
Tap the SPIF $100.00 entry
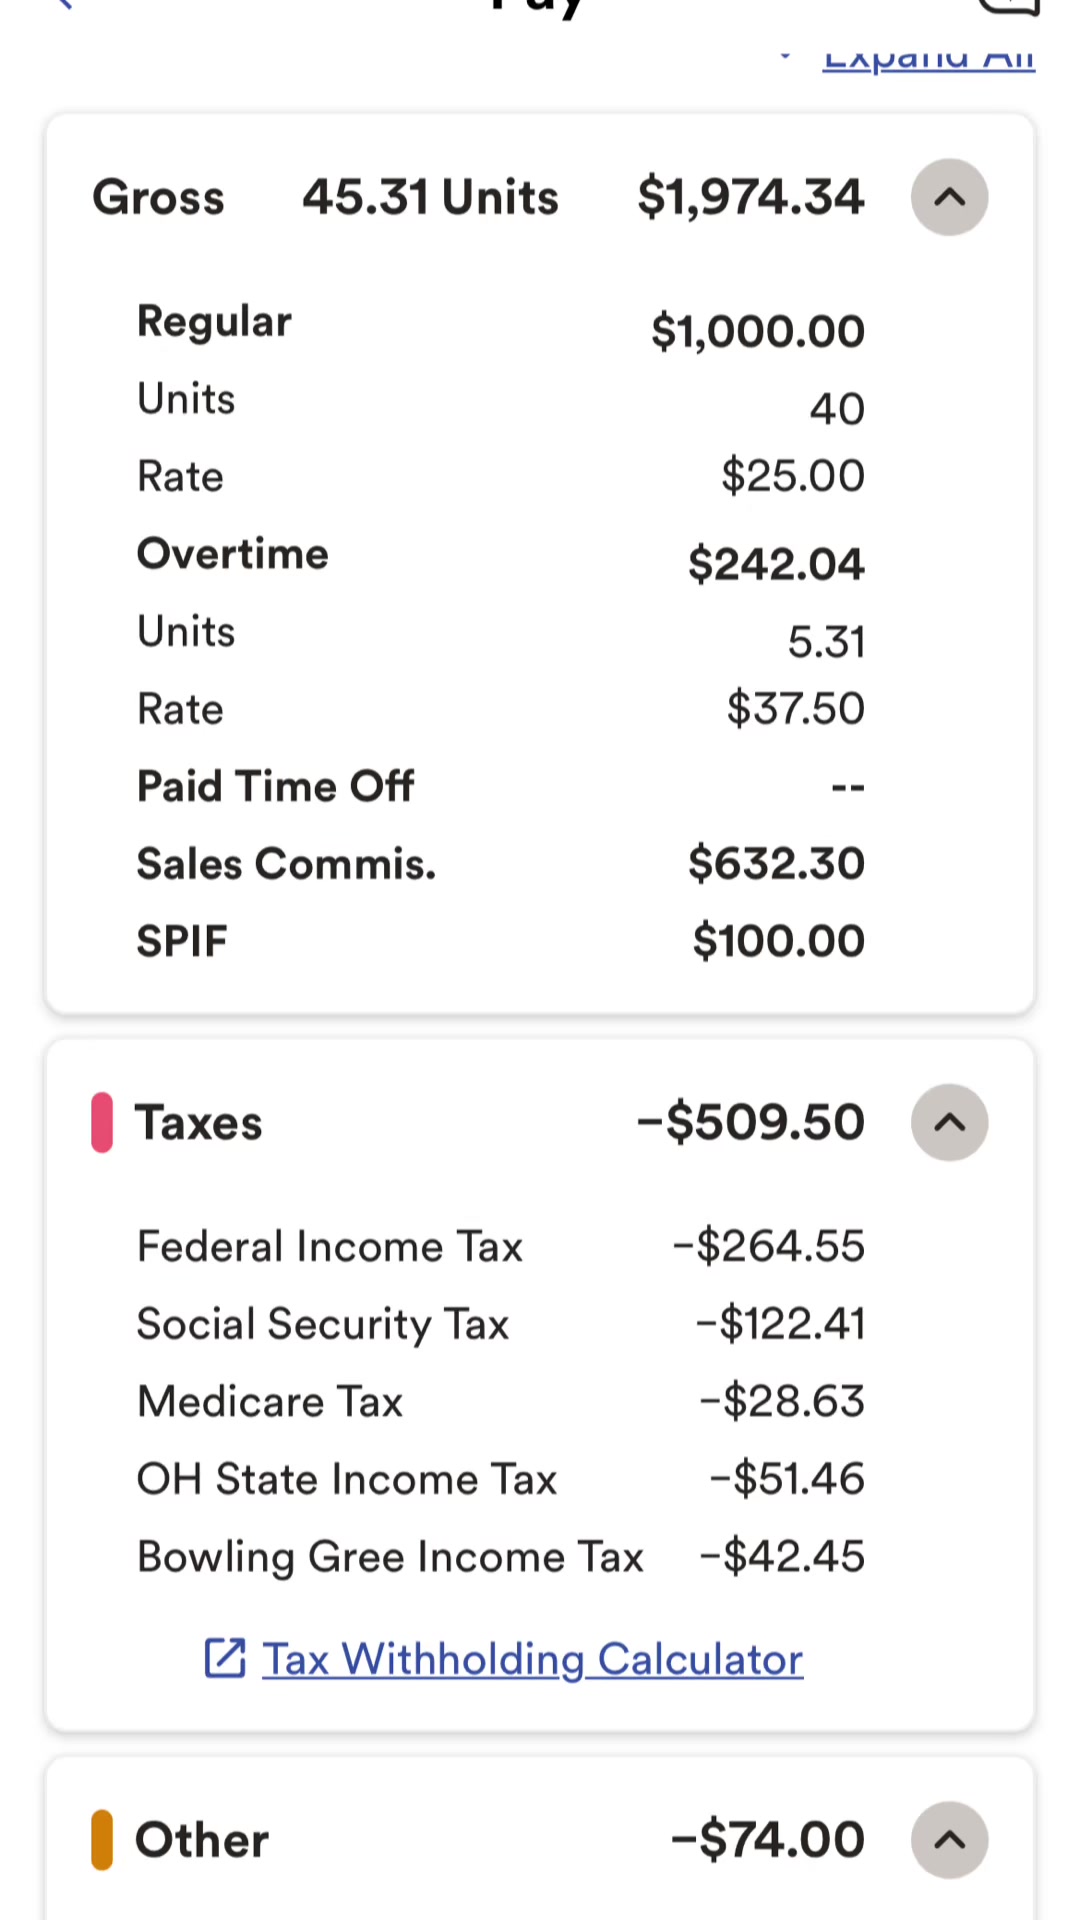click(500, 941)
